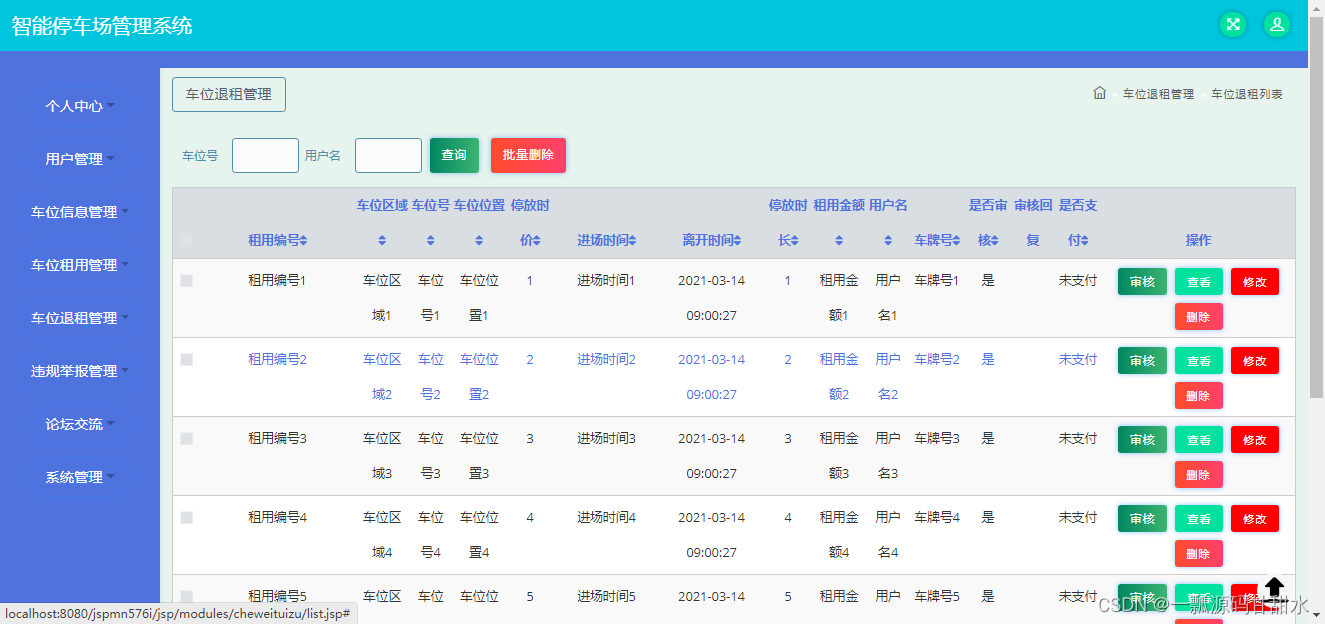1325x624 pixels.
Task: Click 修改 for 租用编号4
Action: pyautogui.click(x=1255, y=519)
